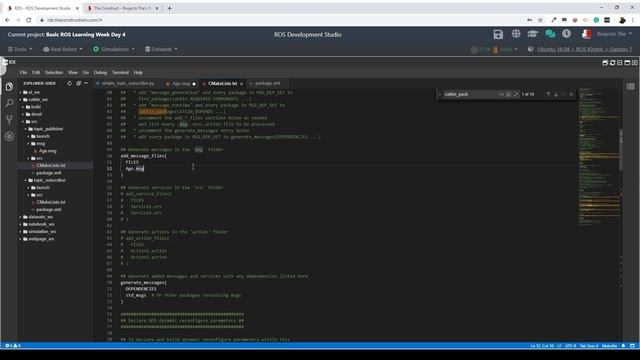Click the code minimap preview
The width and height of the screenshot is (640, 360).
pos(599,157)
